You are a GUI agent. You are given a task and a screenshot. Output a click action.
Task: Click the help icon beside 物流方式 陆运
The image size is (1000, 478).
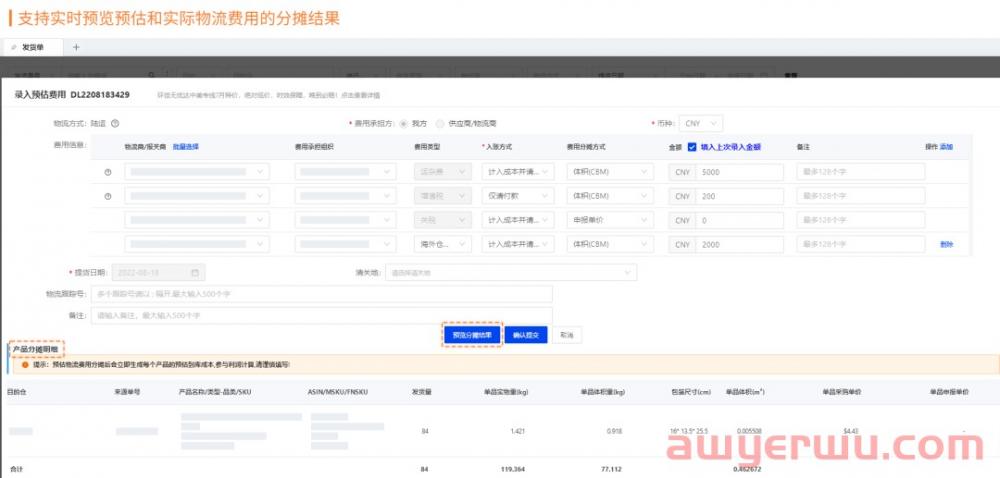(115, 124)
